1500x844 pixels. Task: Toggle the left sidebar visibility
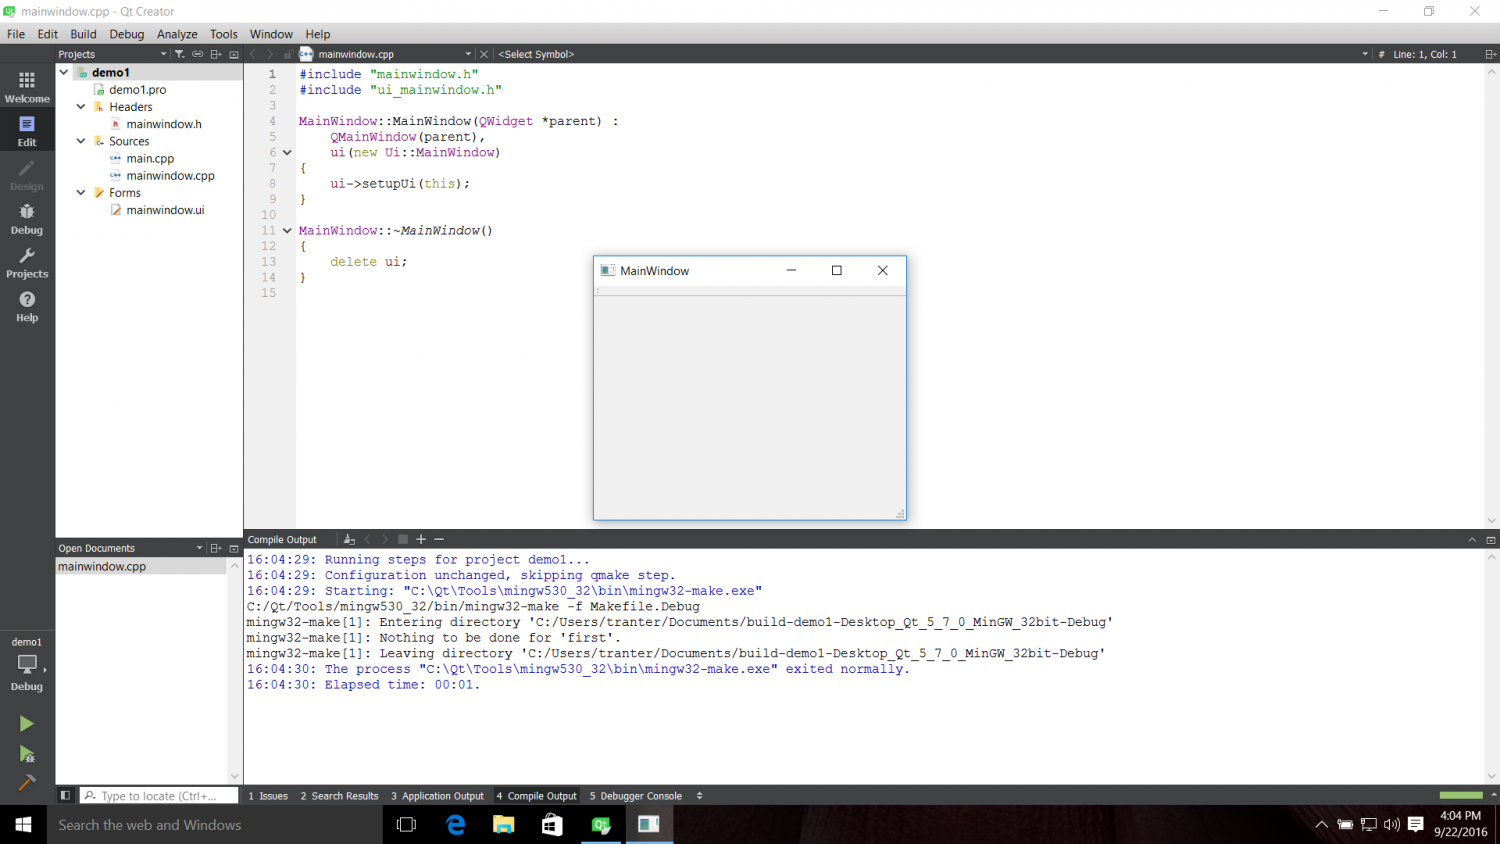(x=65, y=796)
